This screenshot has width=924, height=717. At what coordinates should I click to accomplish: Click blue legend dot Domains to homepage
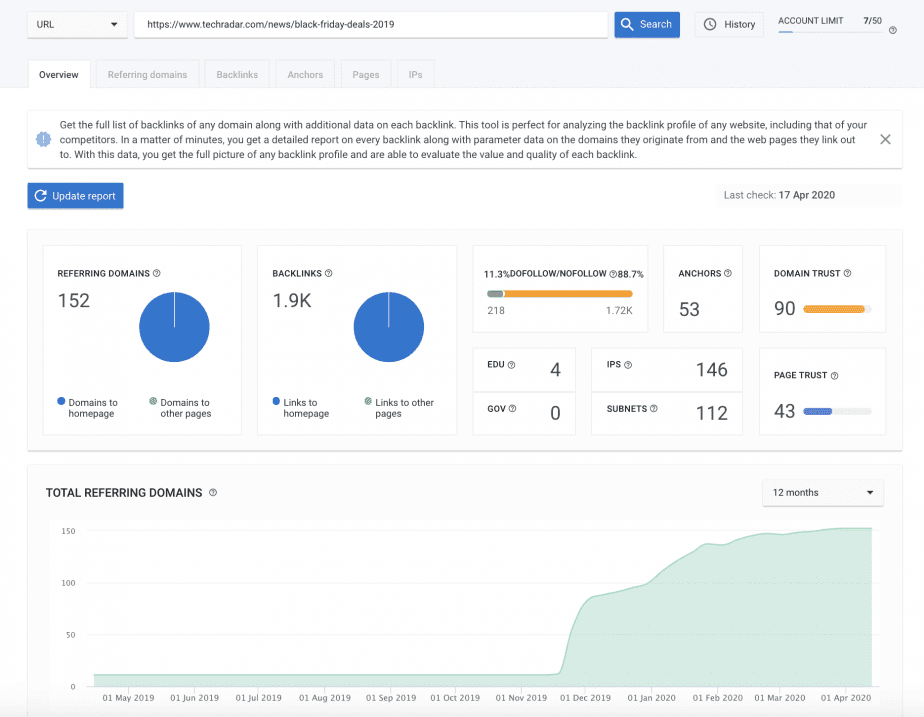[x=61, y=401]
